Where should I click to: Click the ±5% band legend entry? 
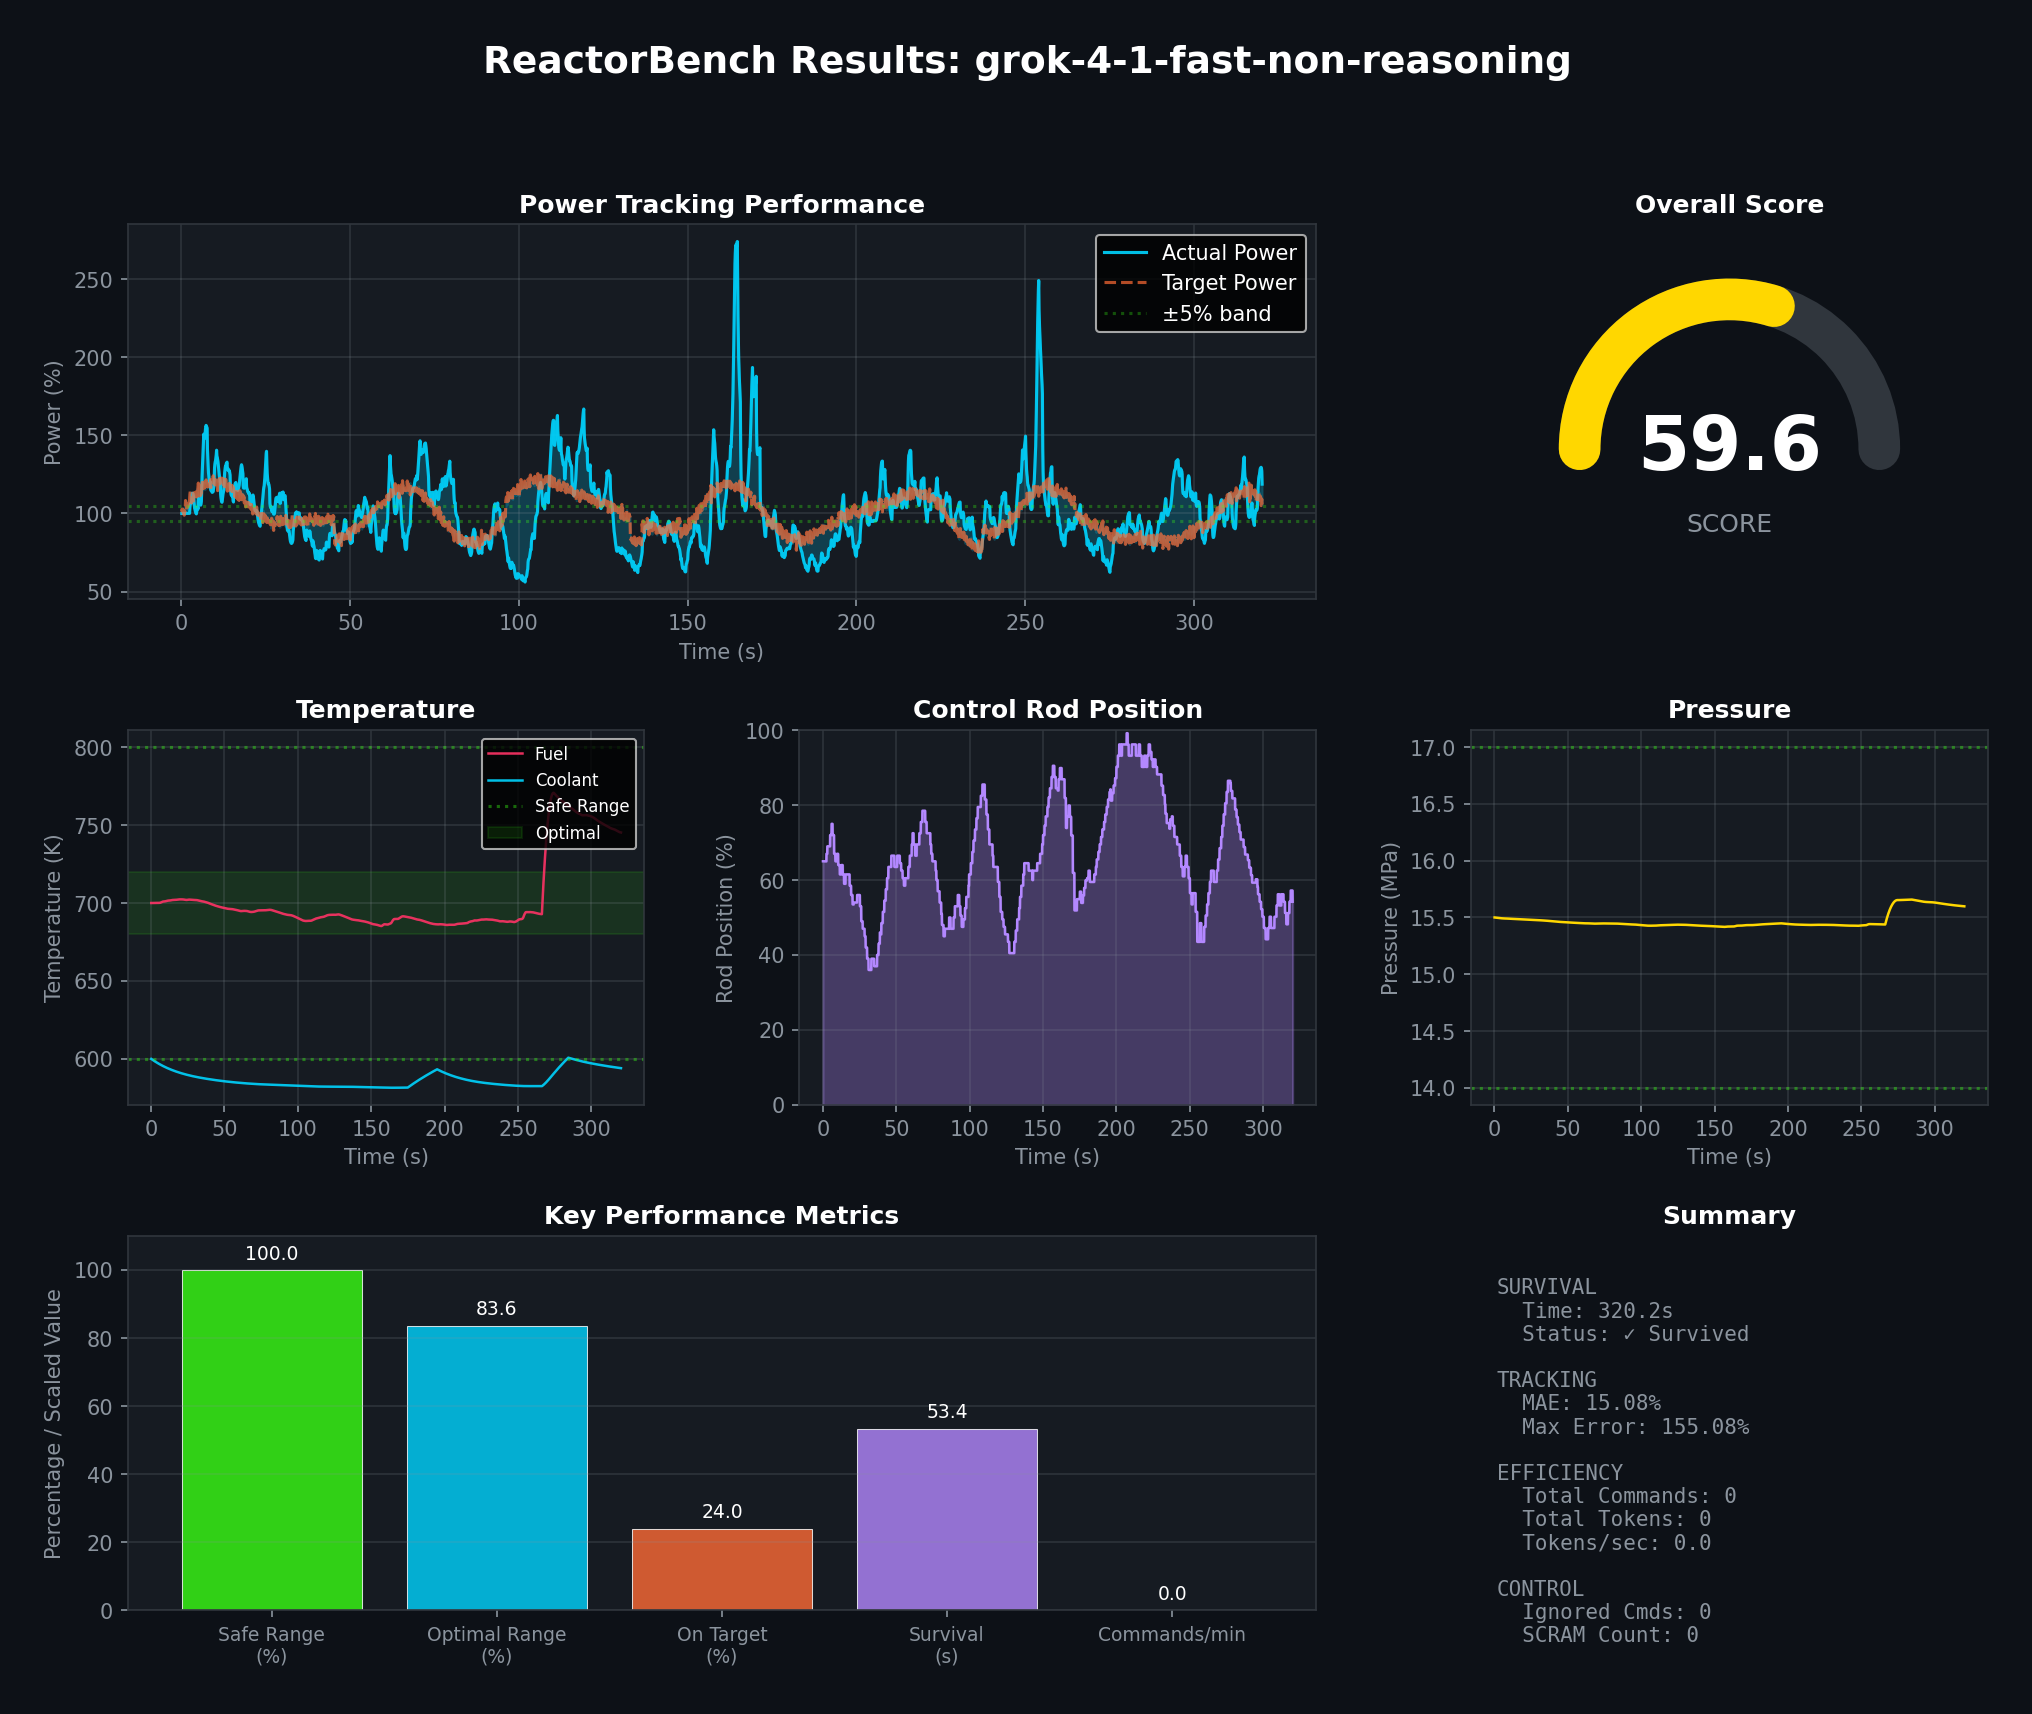(x=1215, y=314)
